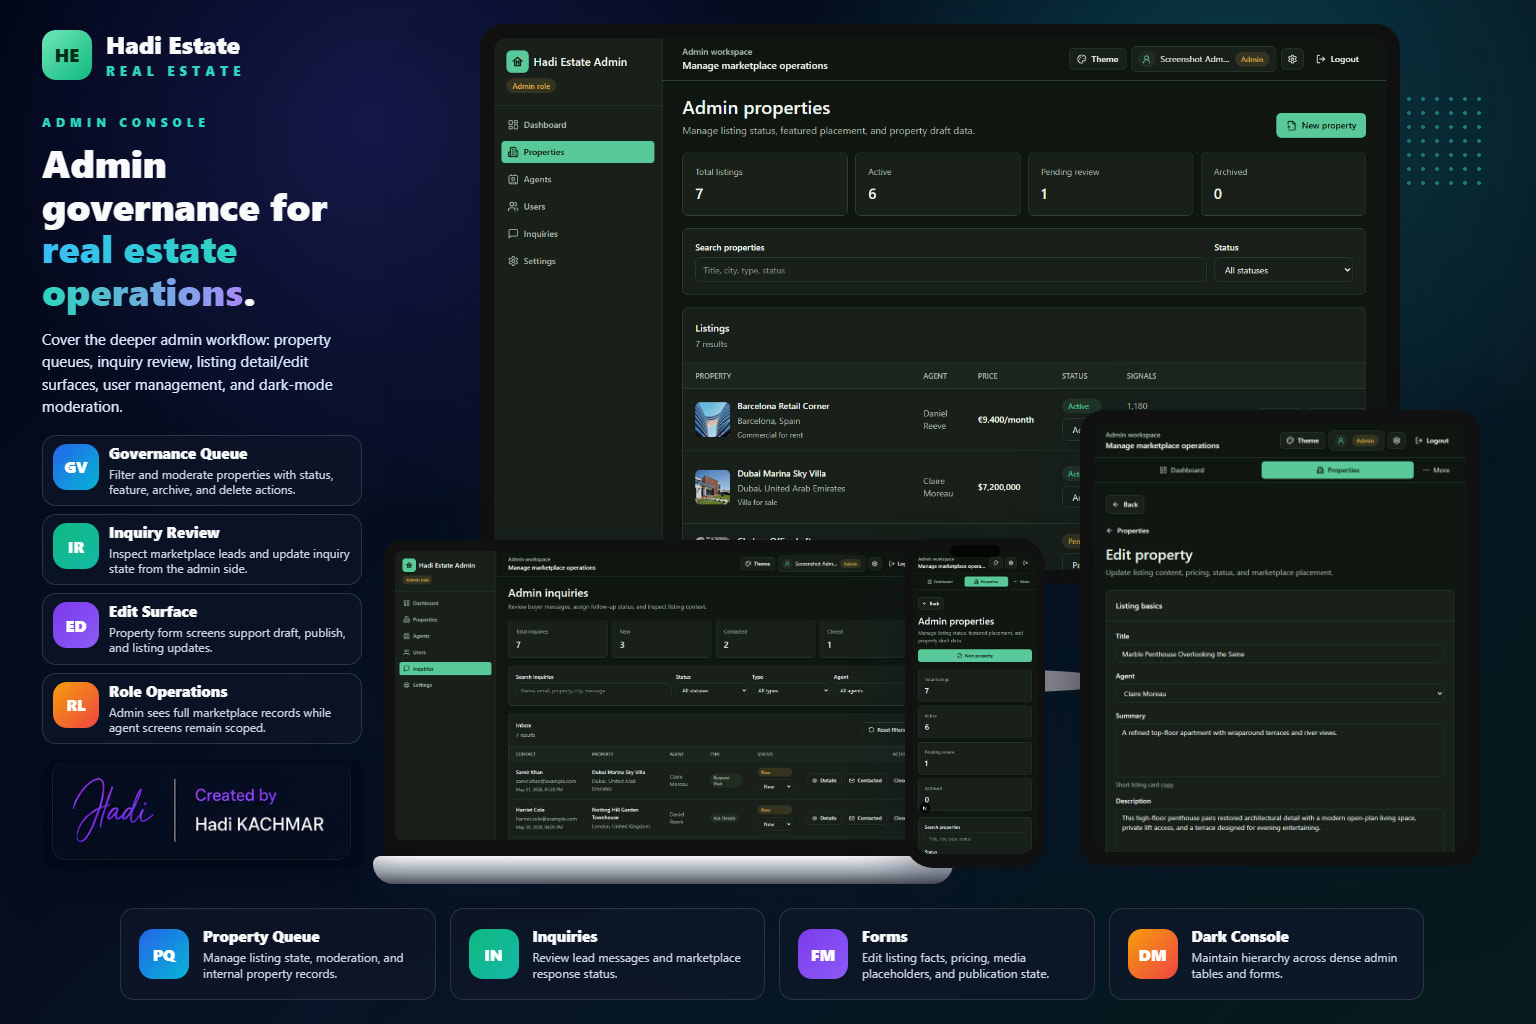Click Search inquiries input on laptop screen
This screenshot has height=1024, width=1536.
593,691
